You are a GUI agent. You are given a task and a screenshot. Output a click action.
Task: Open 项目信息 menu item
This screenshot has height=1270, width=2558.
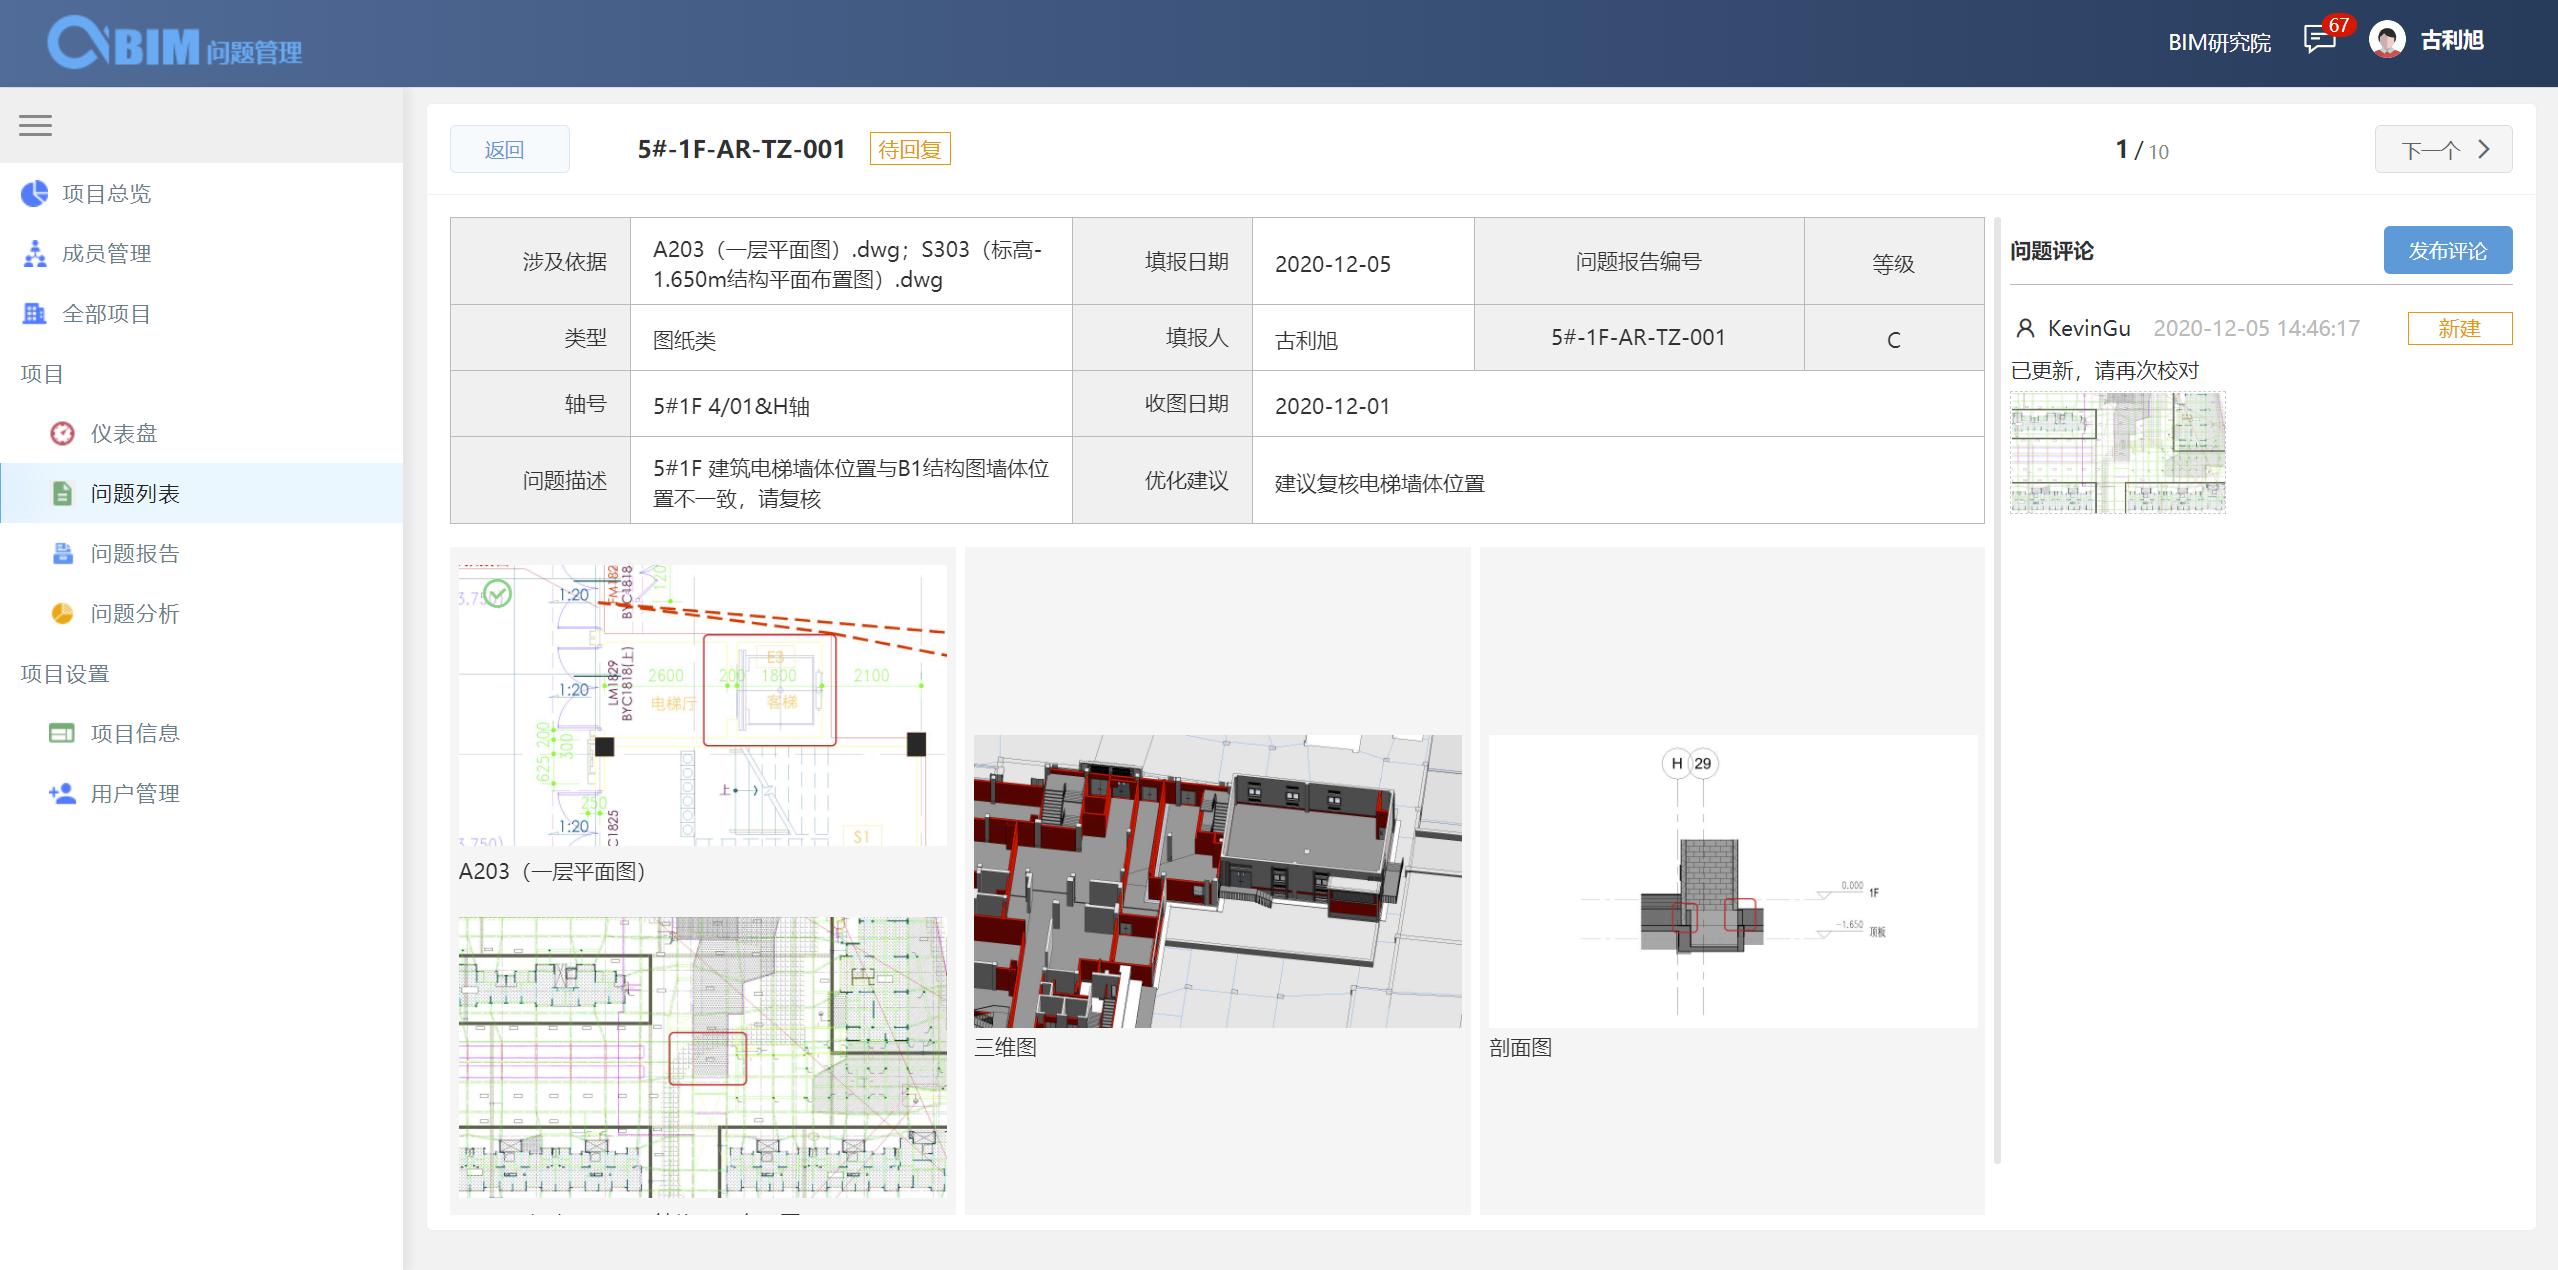135,734
